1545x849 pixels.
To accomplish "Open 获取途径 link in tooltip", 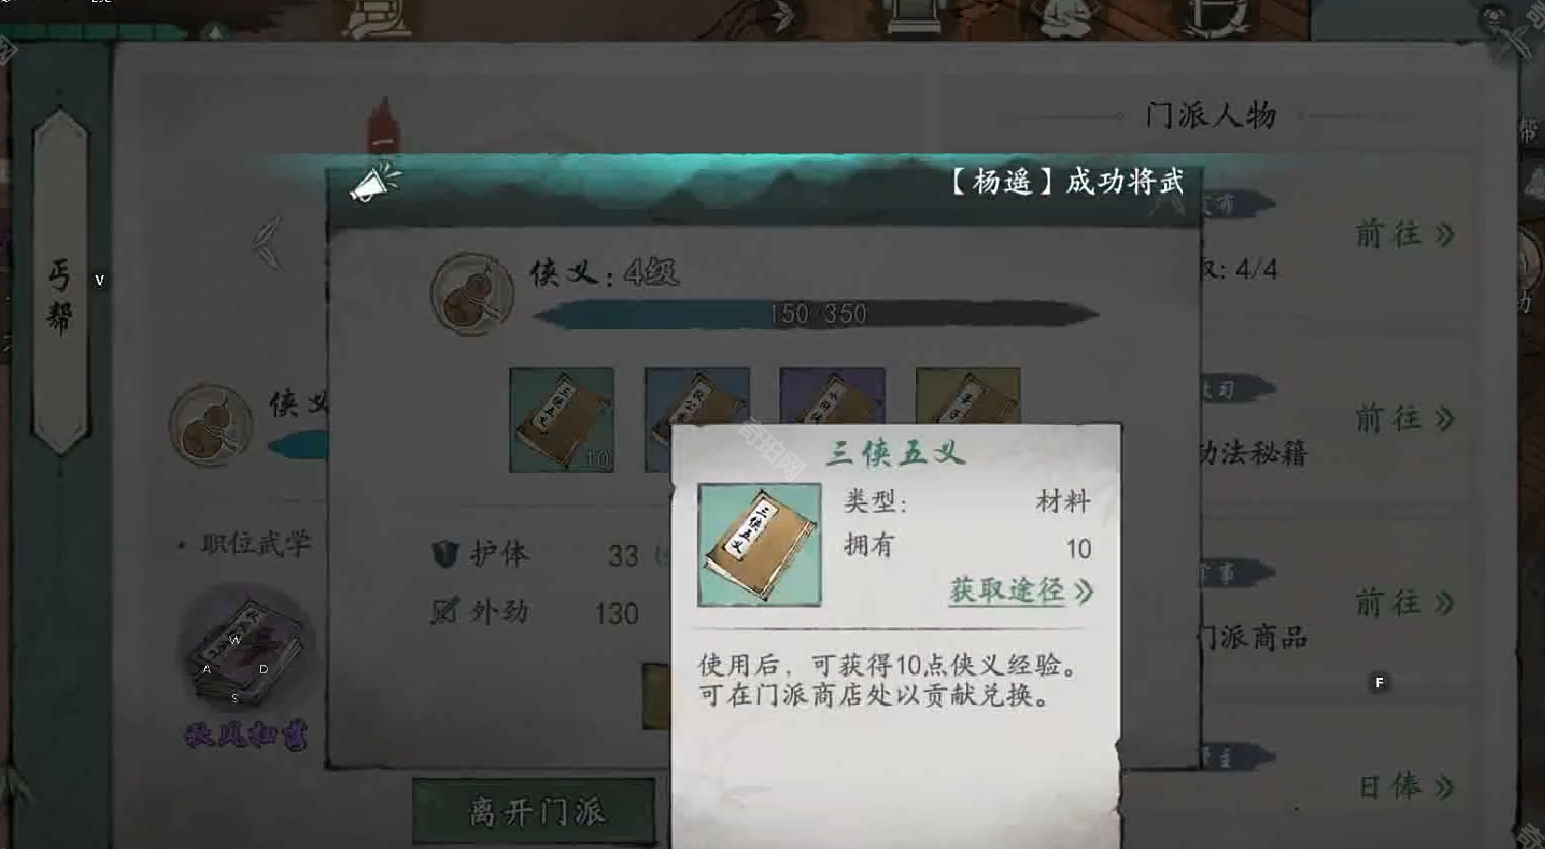I will click(x=1021, y=590).
